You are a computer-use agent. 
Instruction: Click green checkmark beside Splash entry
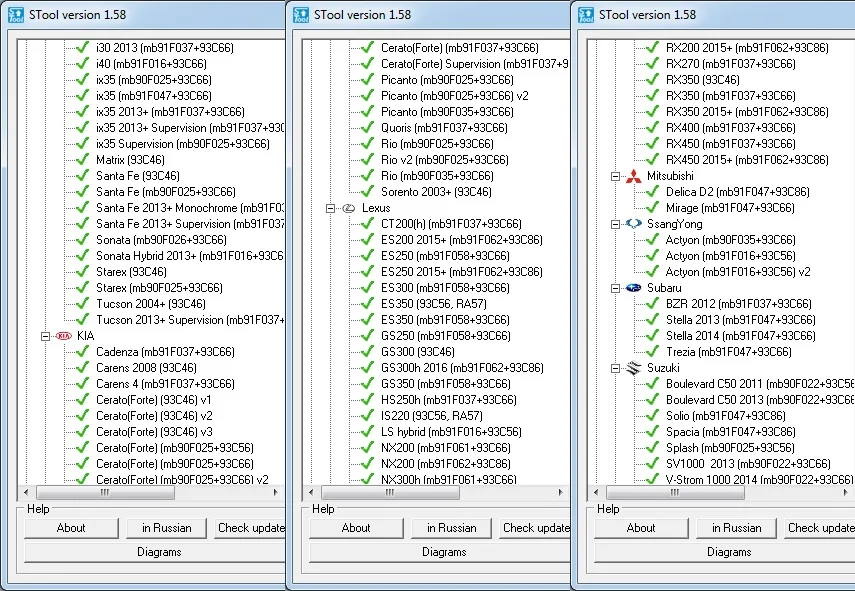tap(653, 448)
